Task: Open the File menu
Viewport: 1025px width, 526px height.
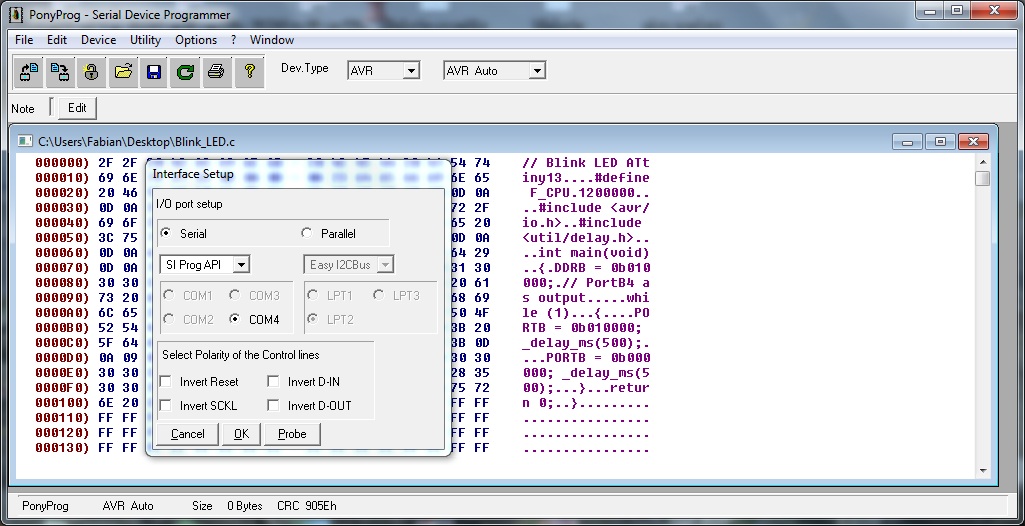Action: point(24,40)
